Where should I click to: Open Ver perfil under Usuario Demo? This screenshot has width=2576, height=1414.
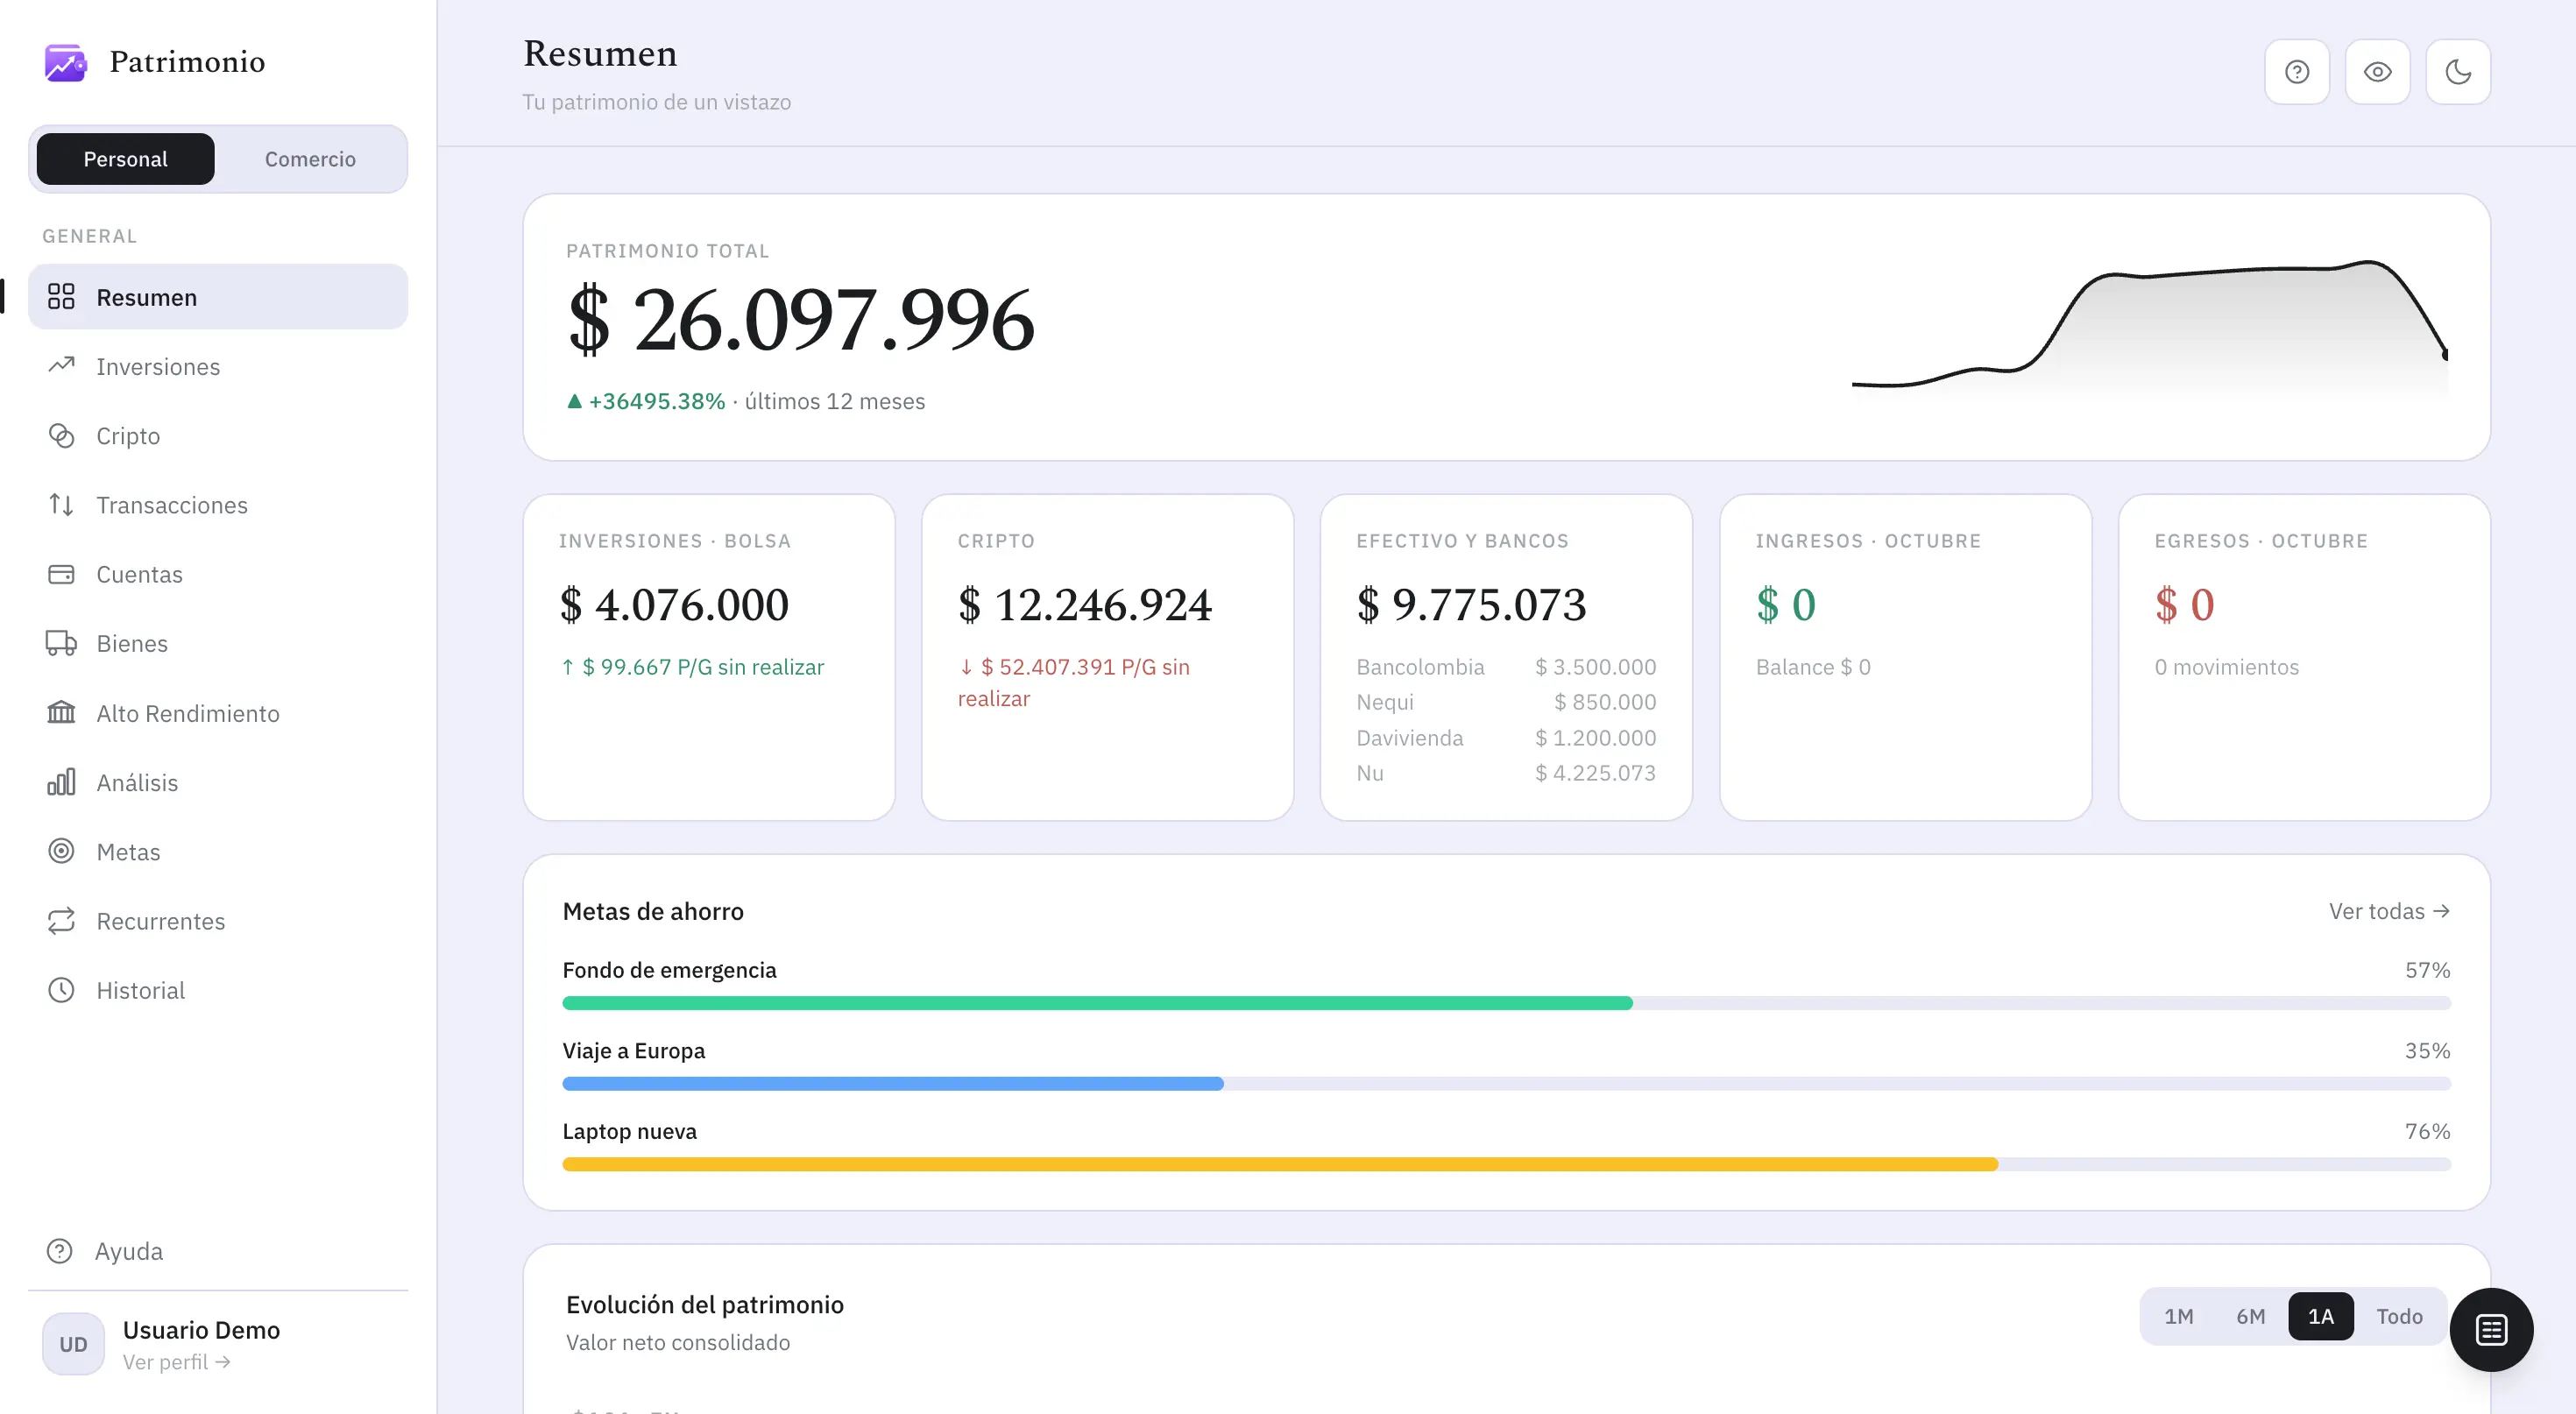tap(176, 1362)
